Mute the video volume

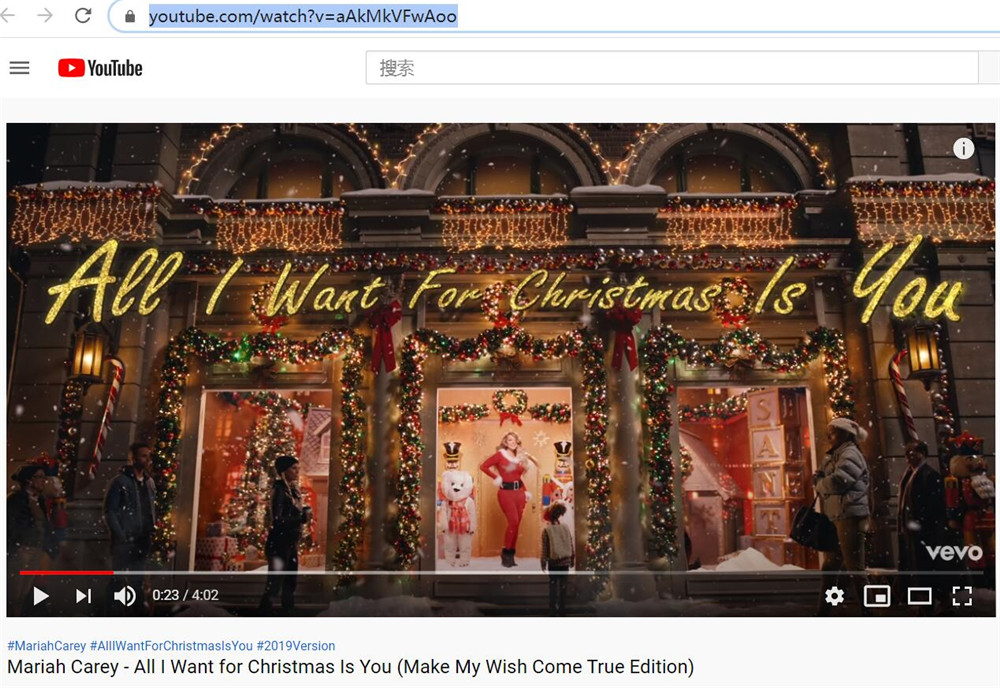[124, 596]
